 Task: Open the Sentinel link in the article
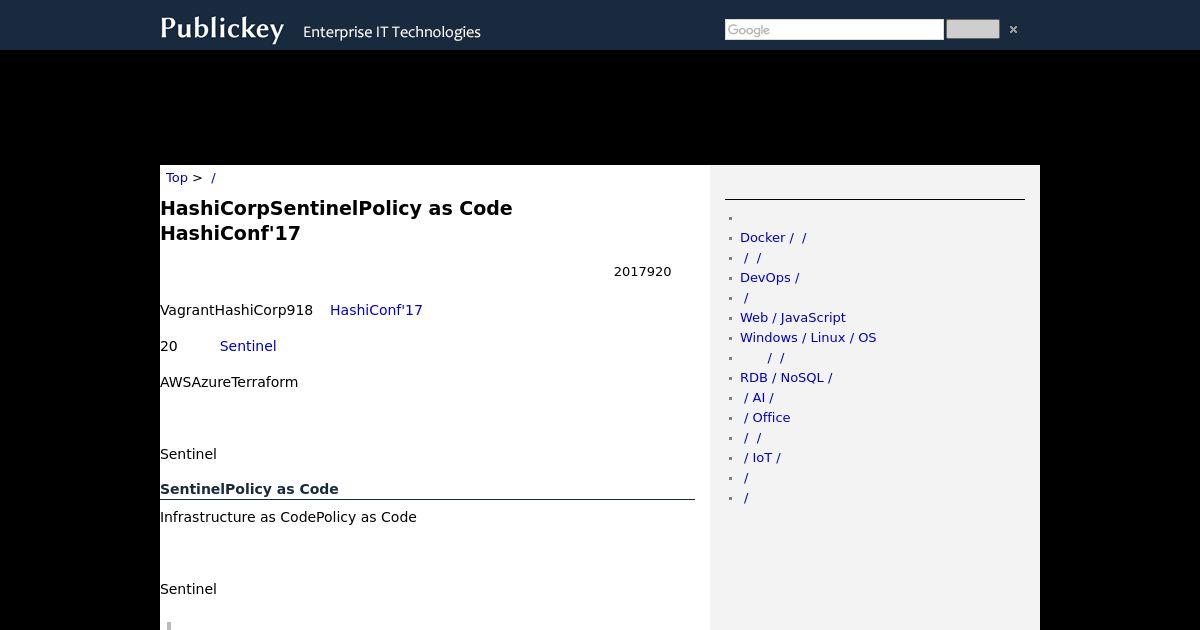pyautogui.click(x=248, y=346)
